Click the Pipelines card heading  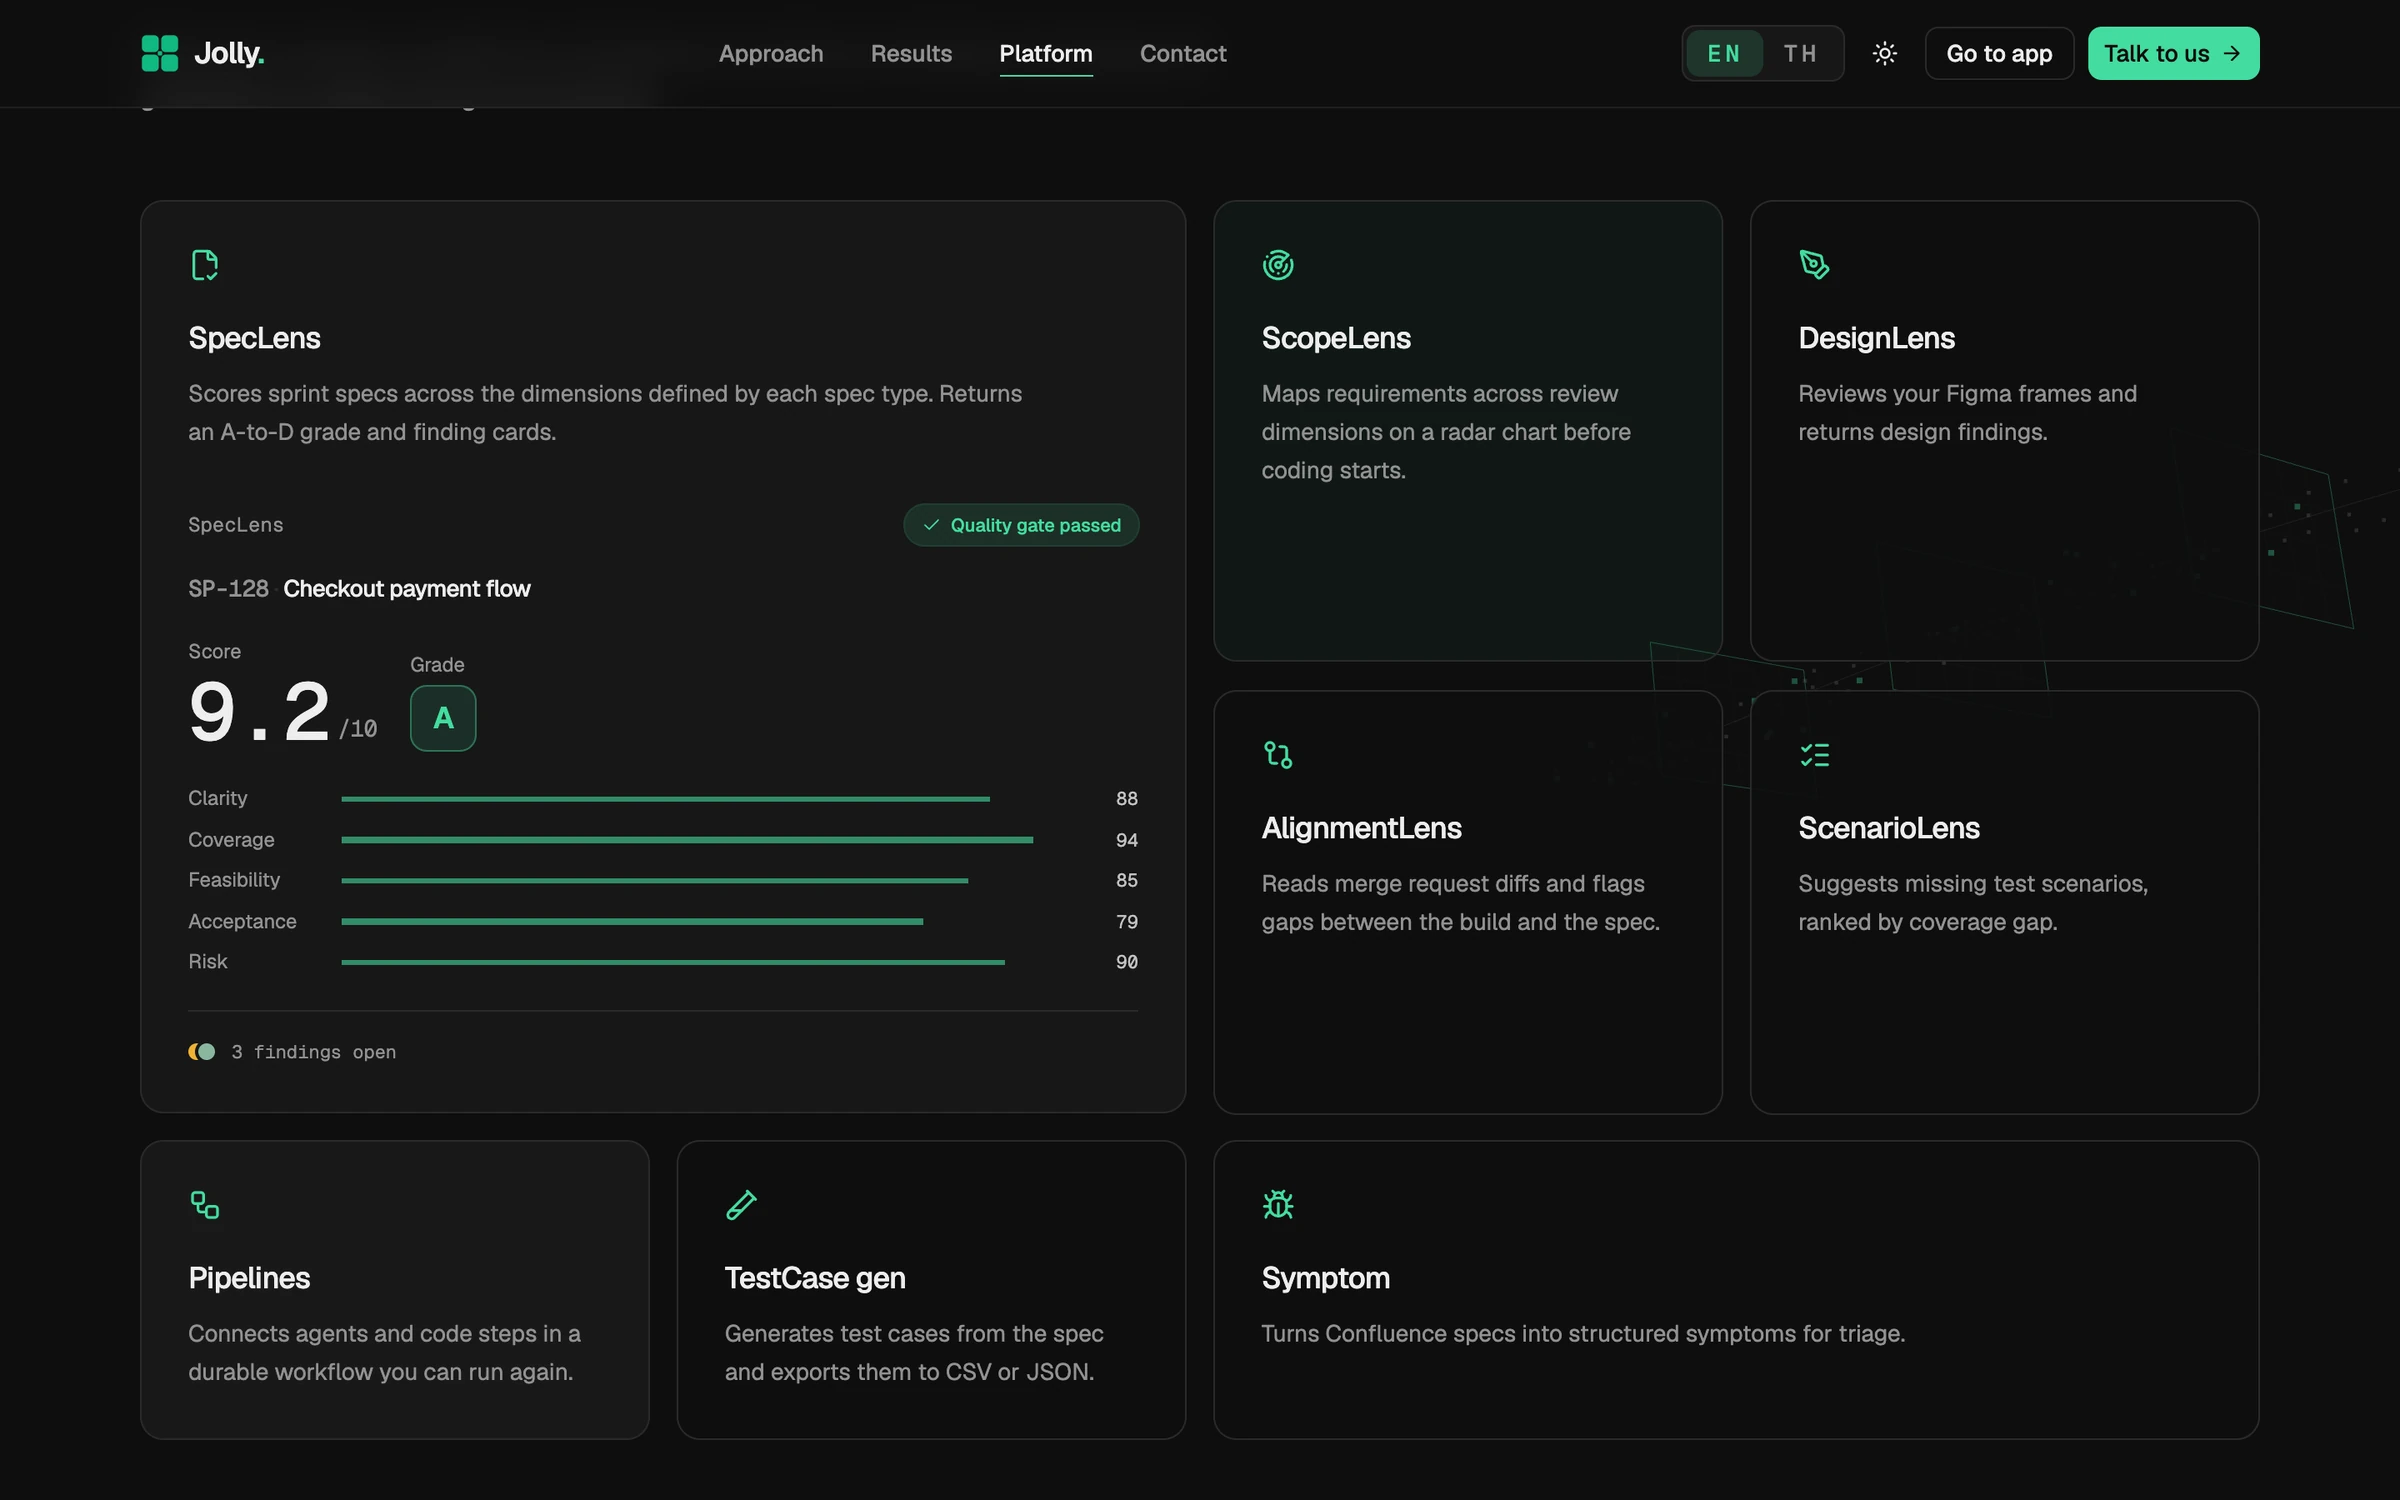click(x=249, y=1278)
